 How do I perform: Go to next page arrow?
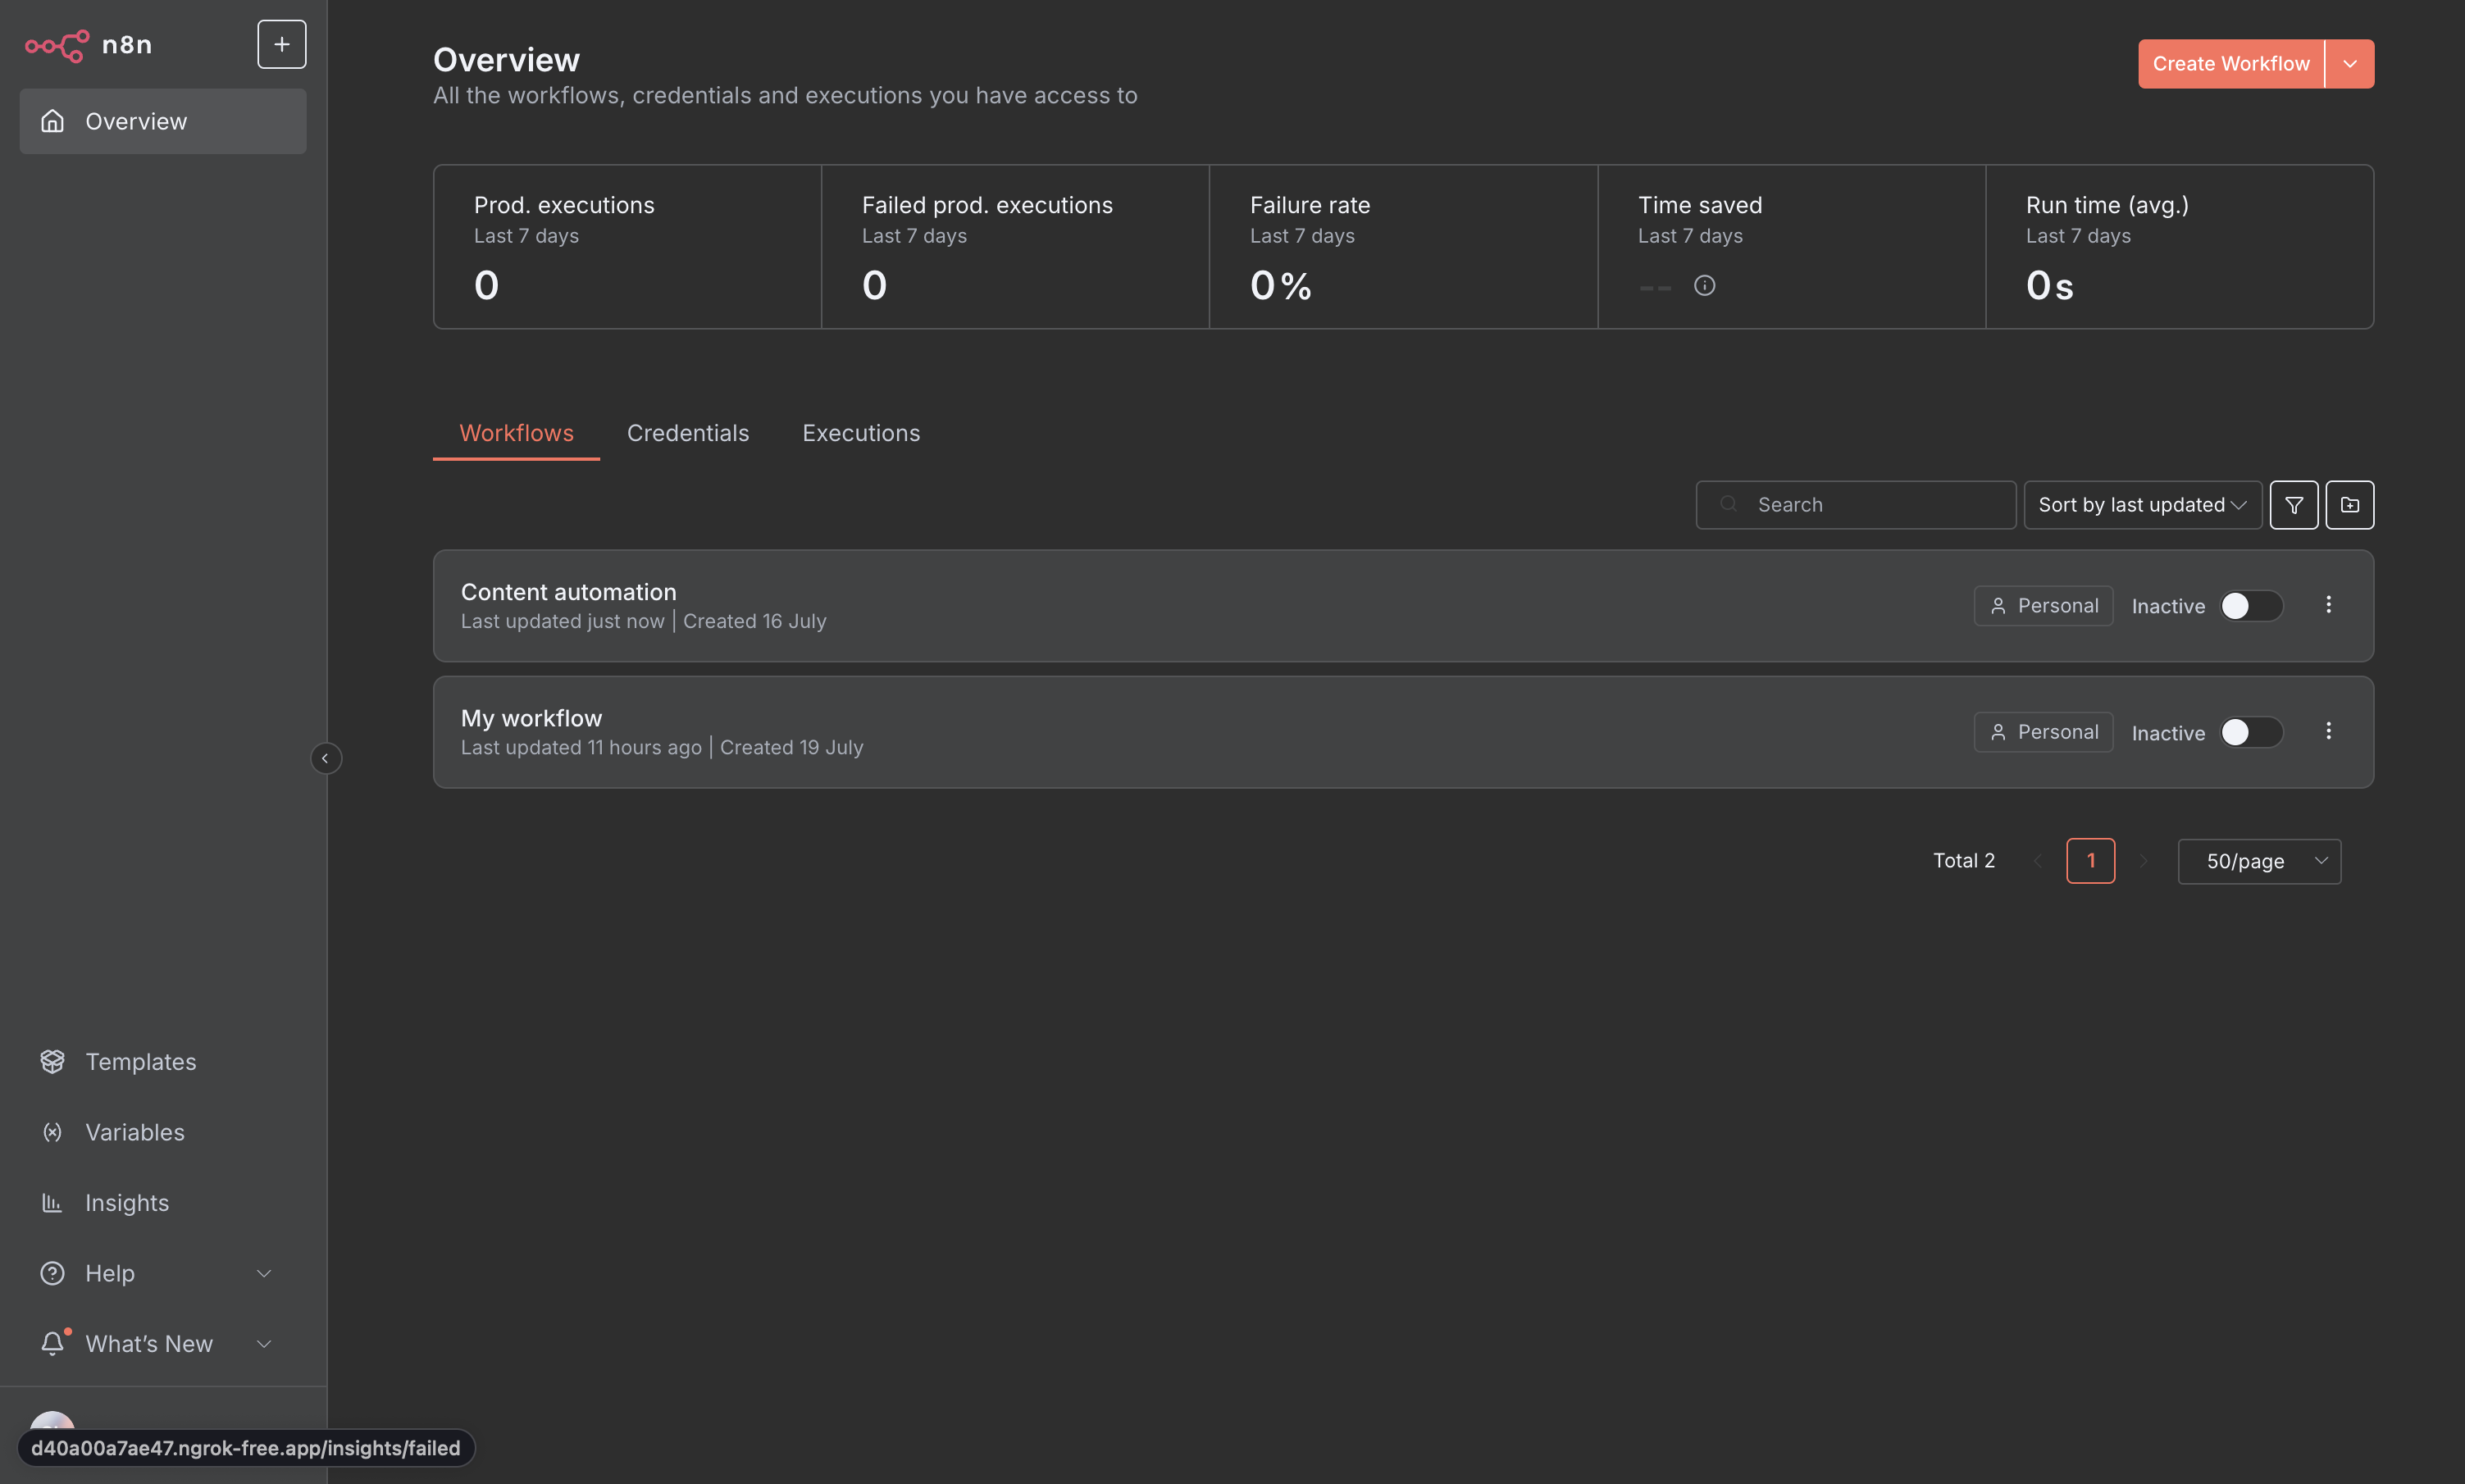coord(2143,861)
